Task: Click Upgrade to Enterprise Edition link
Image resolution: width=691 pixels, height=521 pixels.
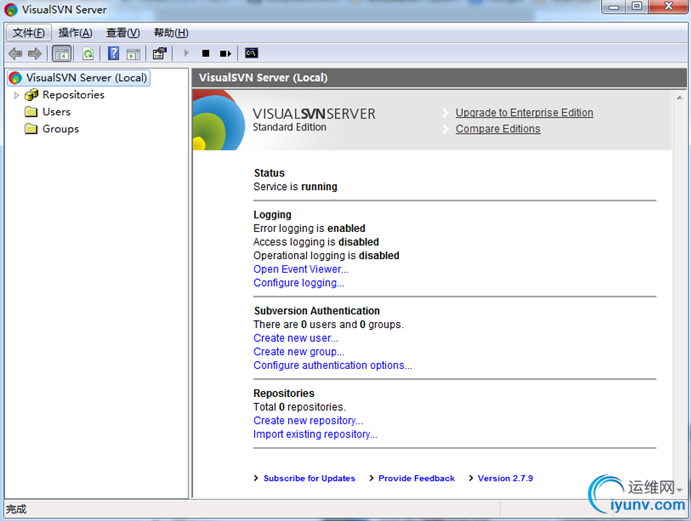Action: pyautogui.click(x=524, y=113)
